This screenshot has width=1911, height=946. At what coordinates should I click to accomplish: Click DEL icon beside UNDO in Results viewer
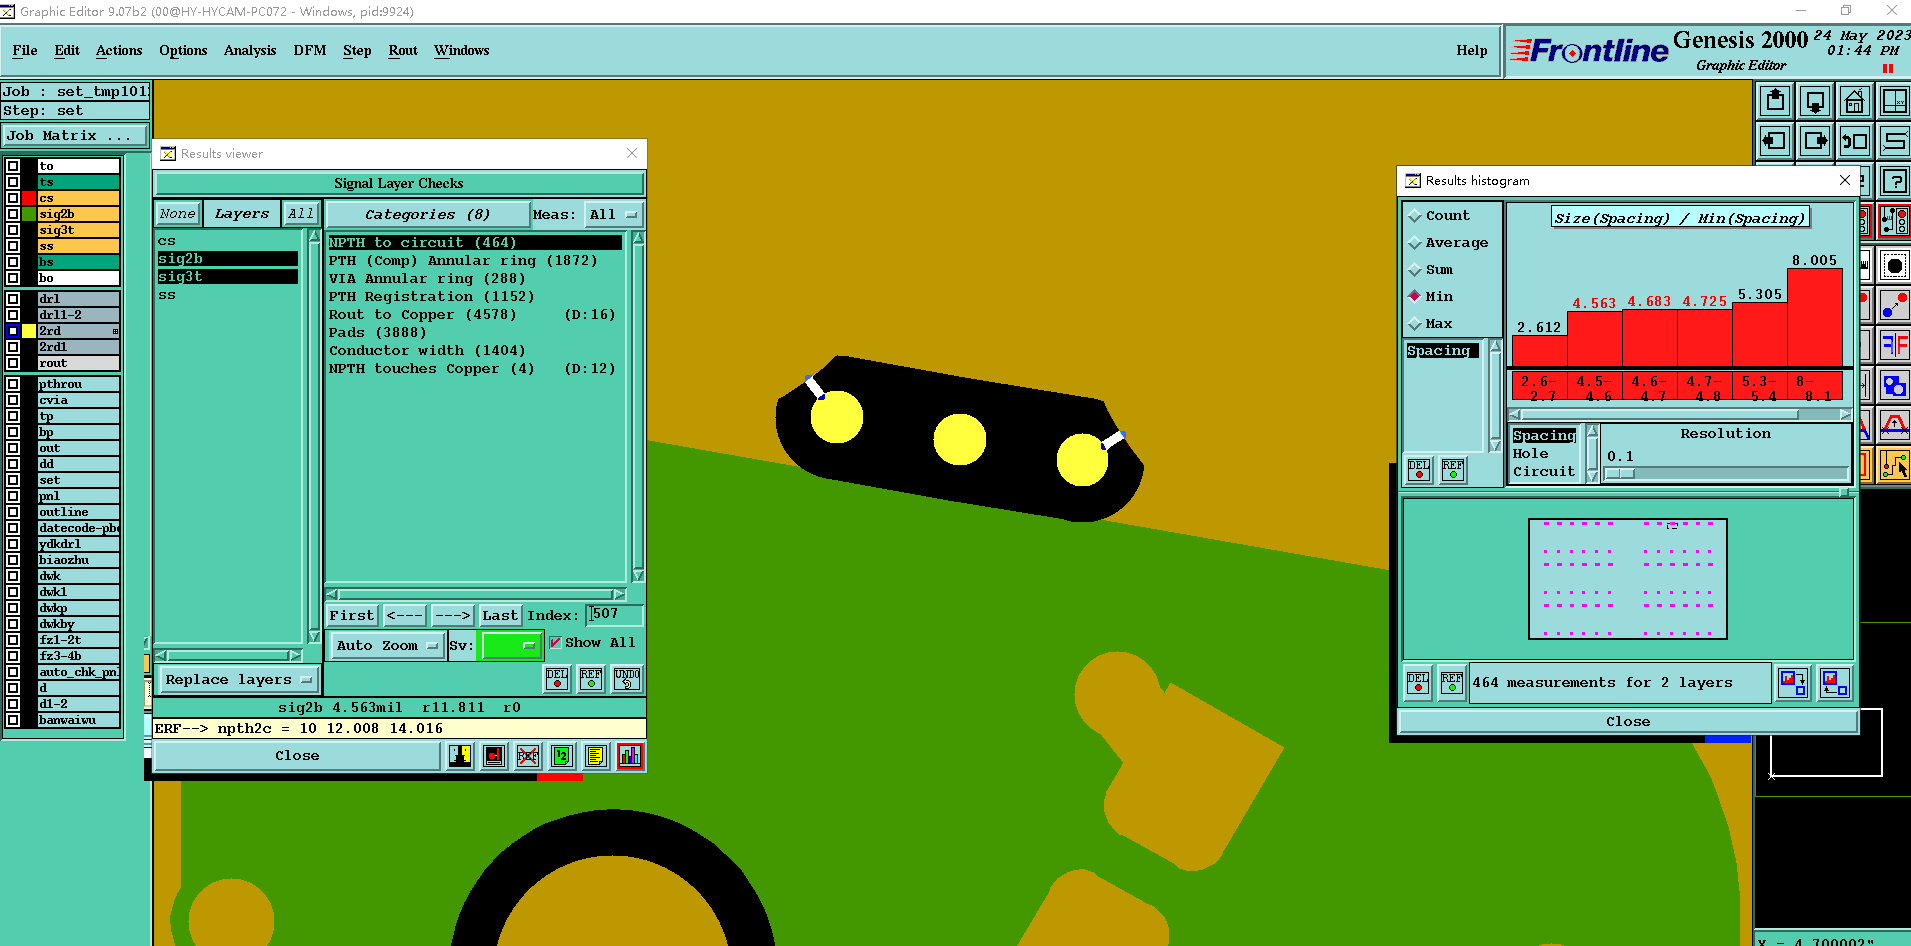tap(557, 679)
